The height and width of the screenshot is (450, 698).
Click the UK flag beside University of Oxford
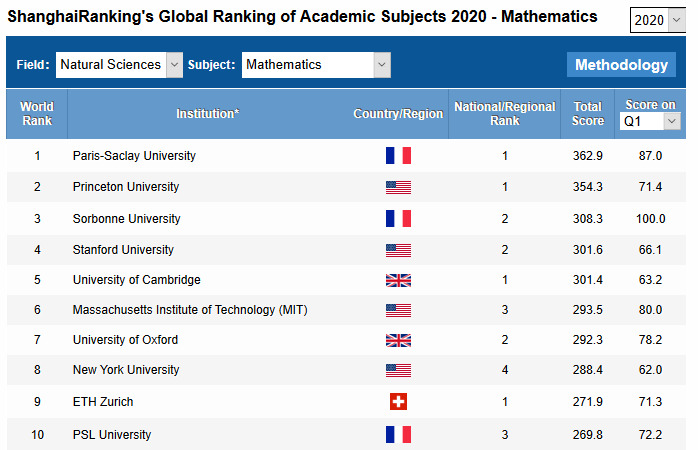pyautogui.click(x=398, y=340)
